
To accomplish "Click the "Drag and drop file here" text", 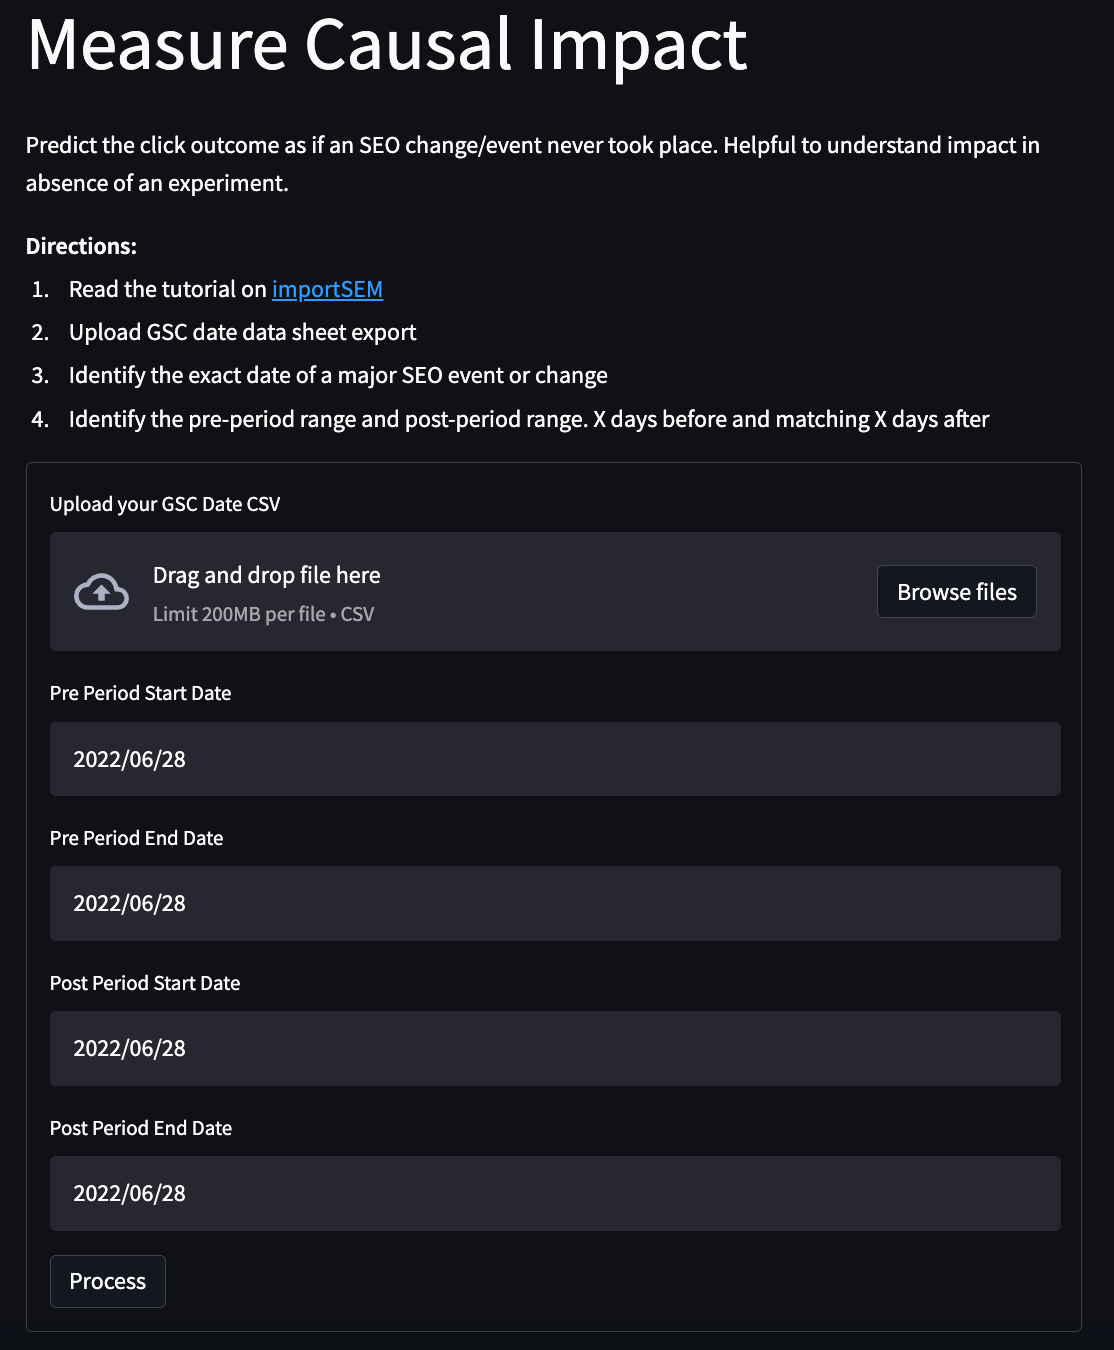I will point(266,575).
